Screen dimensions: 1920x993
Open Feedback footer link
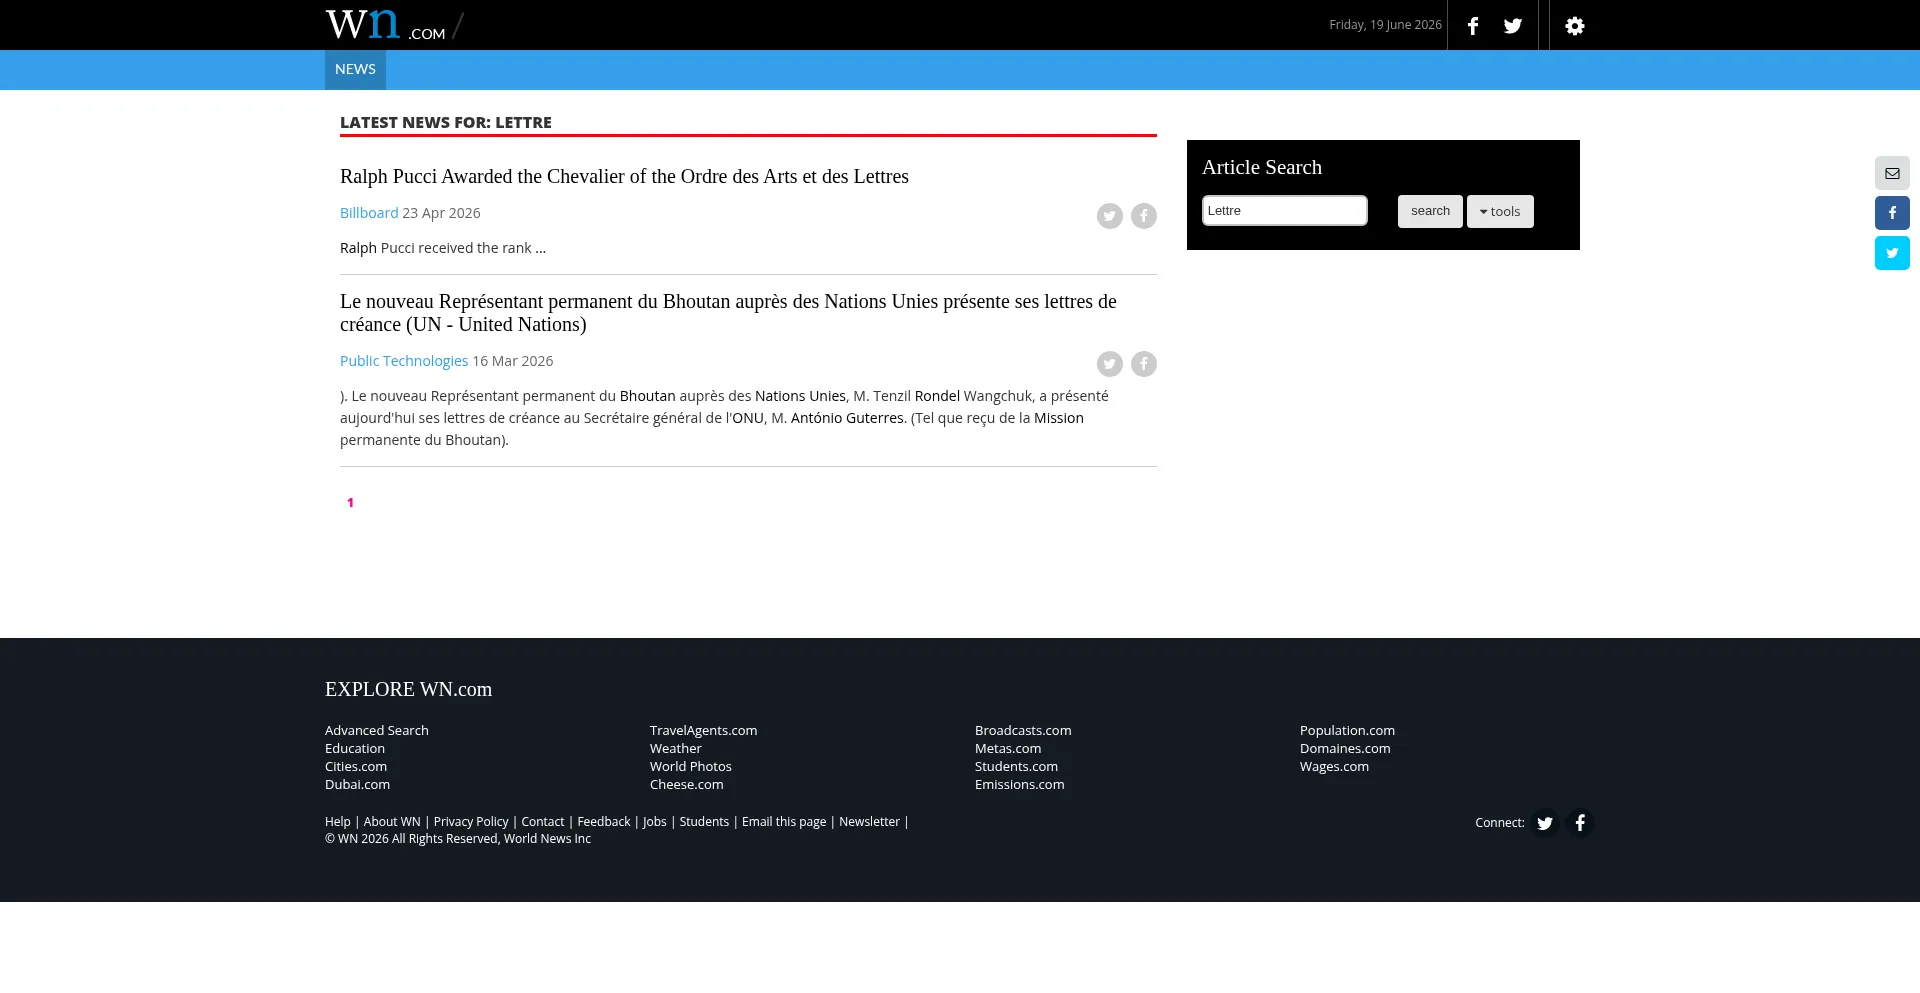coord(604,822)
